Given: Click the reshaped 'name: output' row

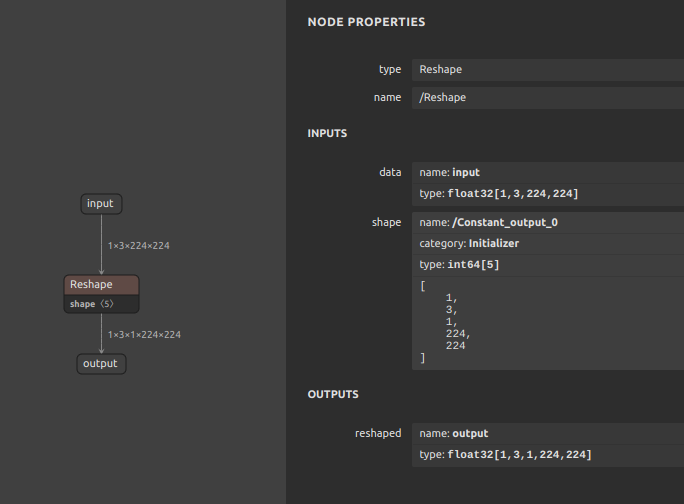Looking at the screenshot, I should (548, 434).
